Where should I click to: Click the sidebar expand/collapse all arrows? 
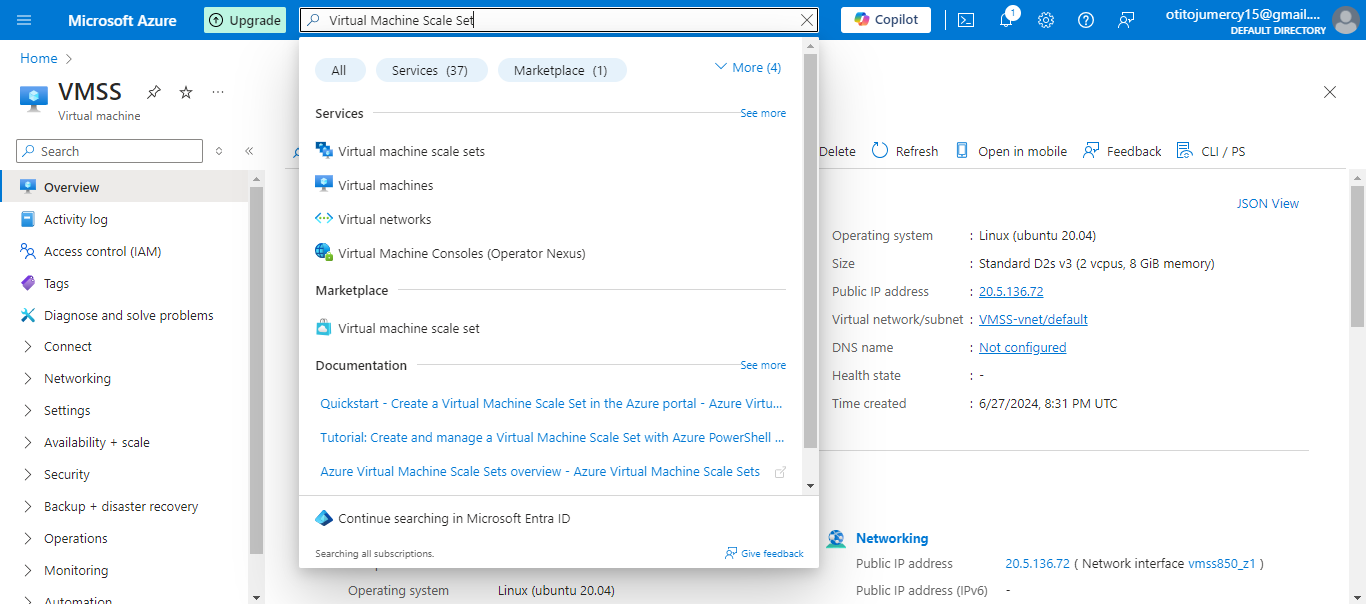[220, 151]
